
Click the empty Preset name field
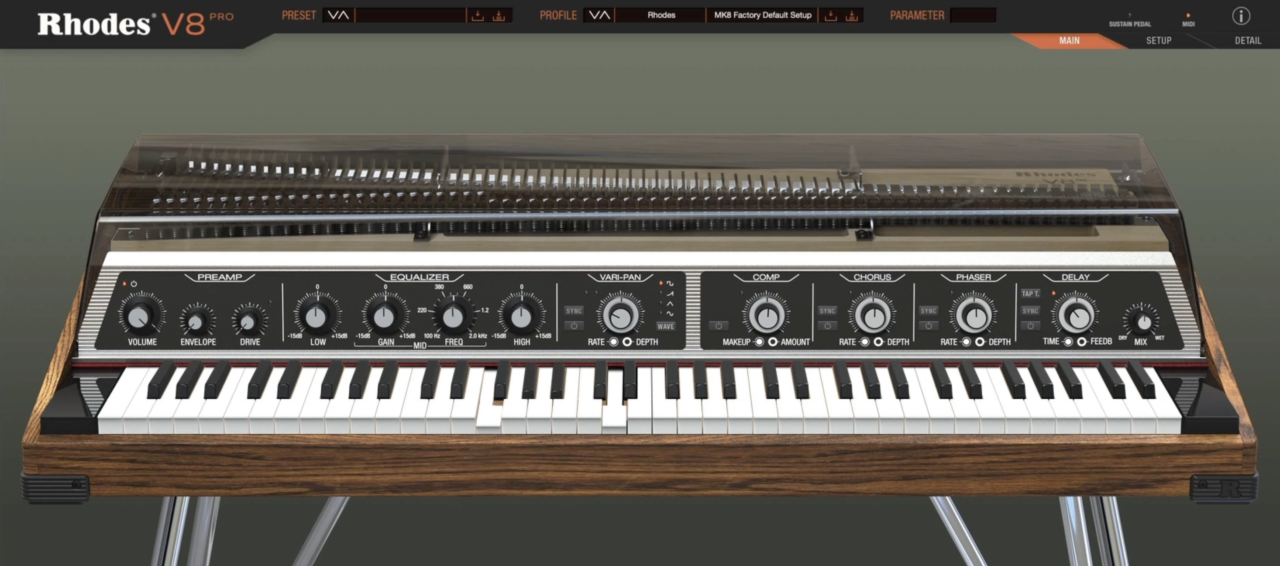pyautogui.click(x=410, y=15)
